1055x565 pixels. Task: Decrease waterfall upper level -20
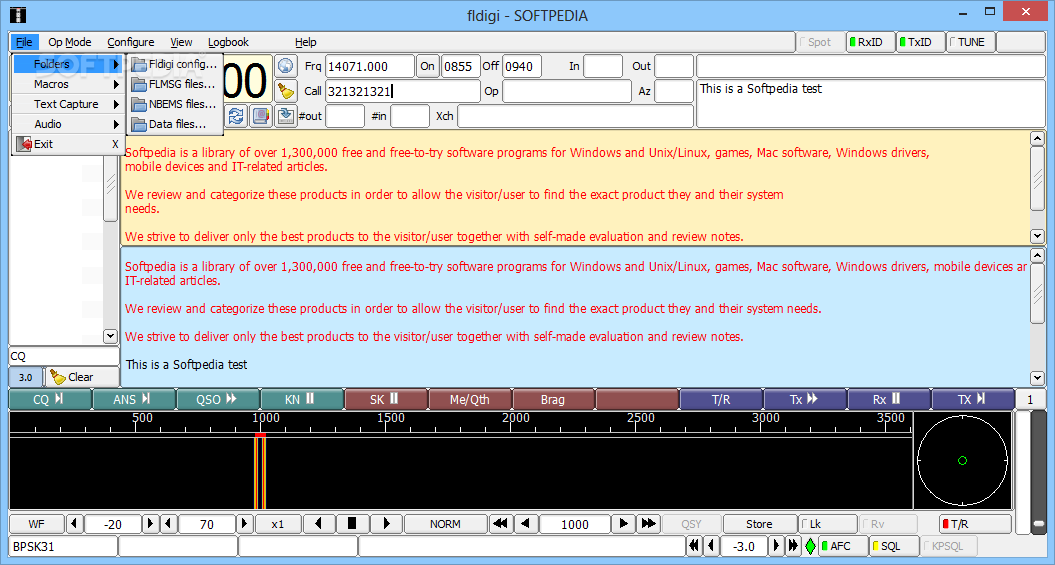[75, 523]
